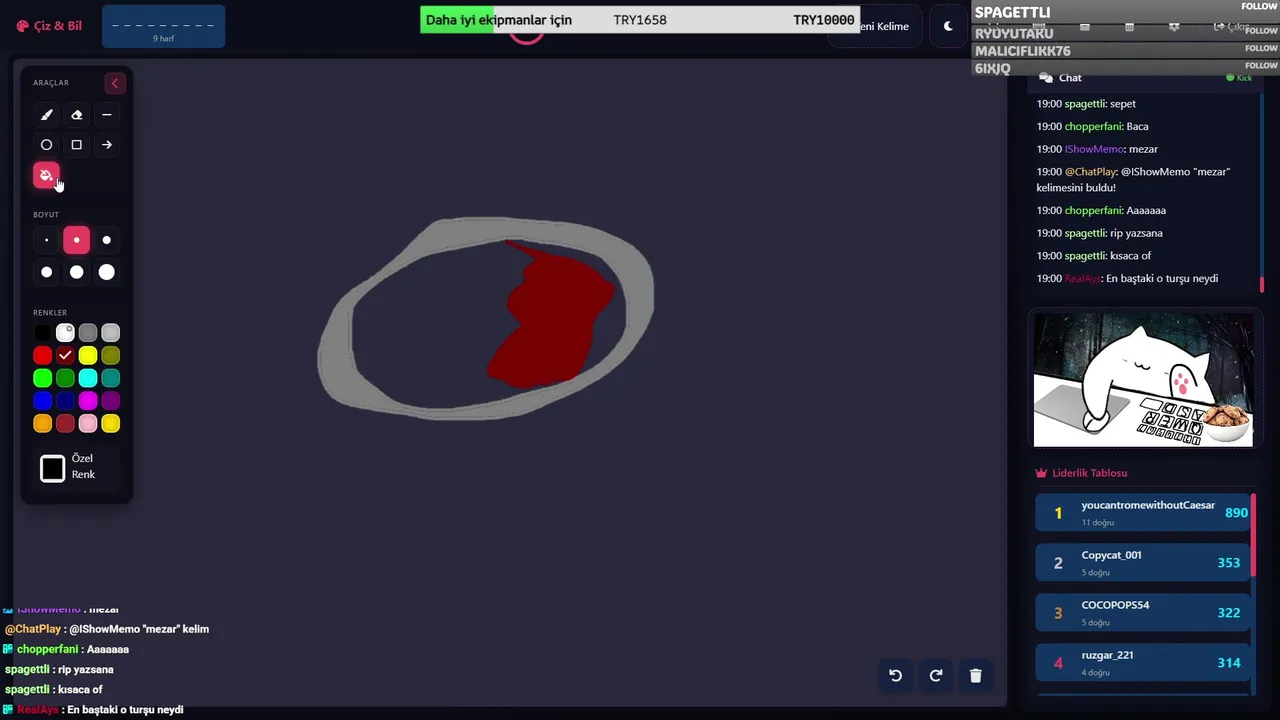Choose the smallest brush size dot
Screen dimensions: 1280x720
pyautogui.click(x=46, y=240)
